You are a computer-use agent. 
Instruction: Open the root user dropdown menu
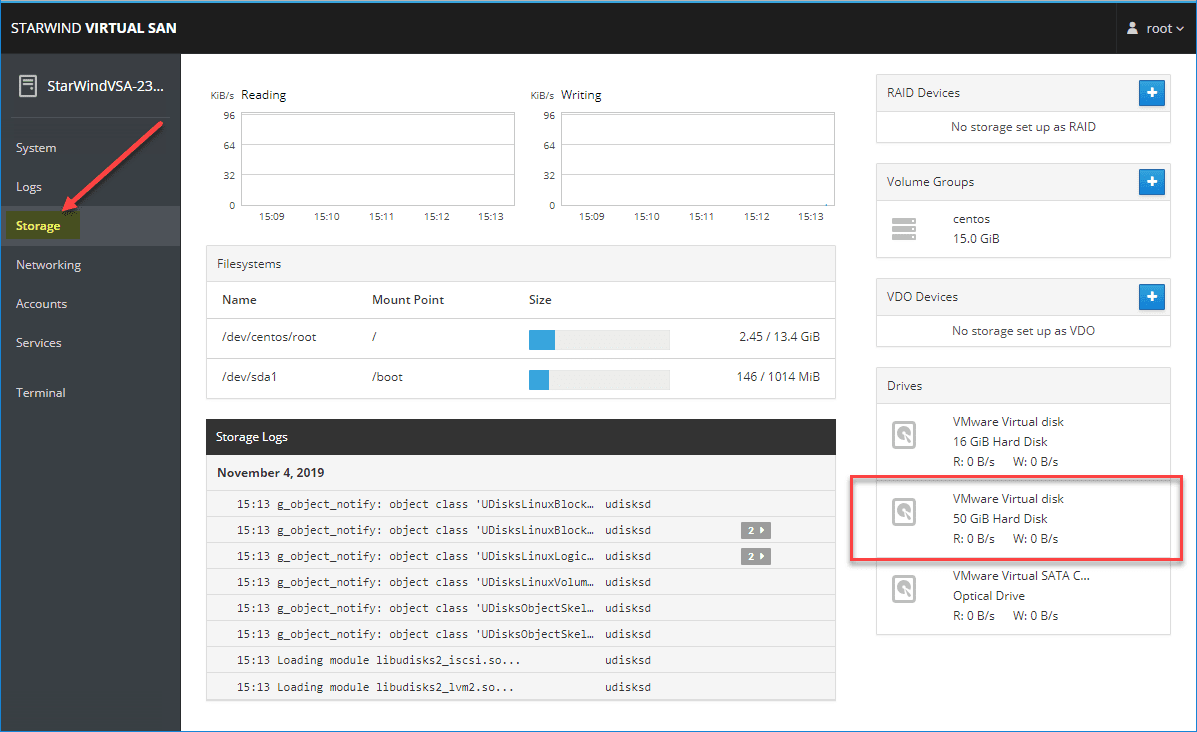click(x=1156, y=28)
